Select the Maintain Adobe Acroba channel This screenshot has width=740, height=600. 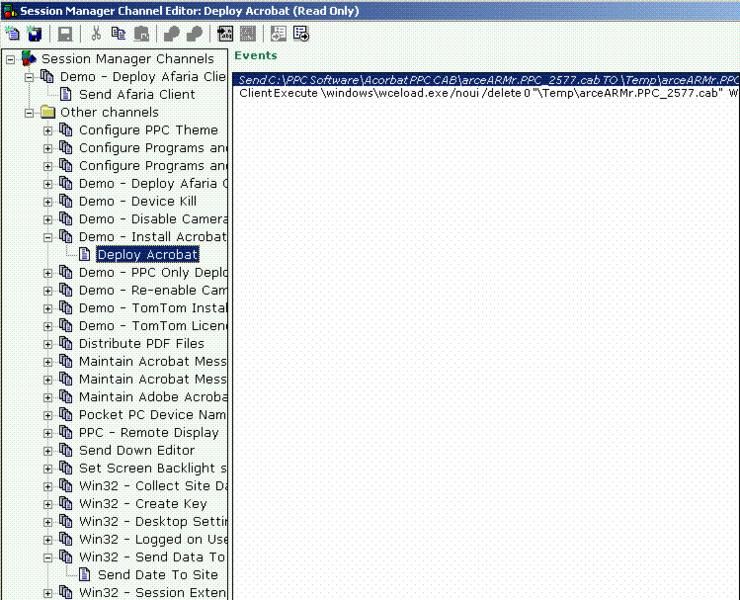(152, 397)
